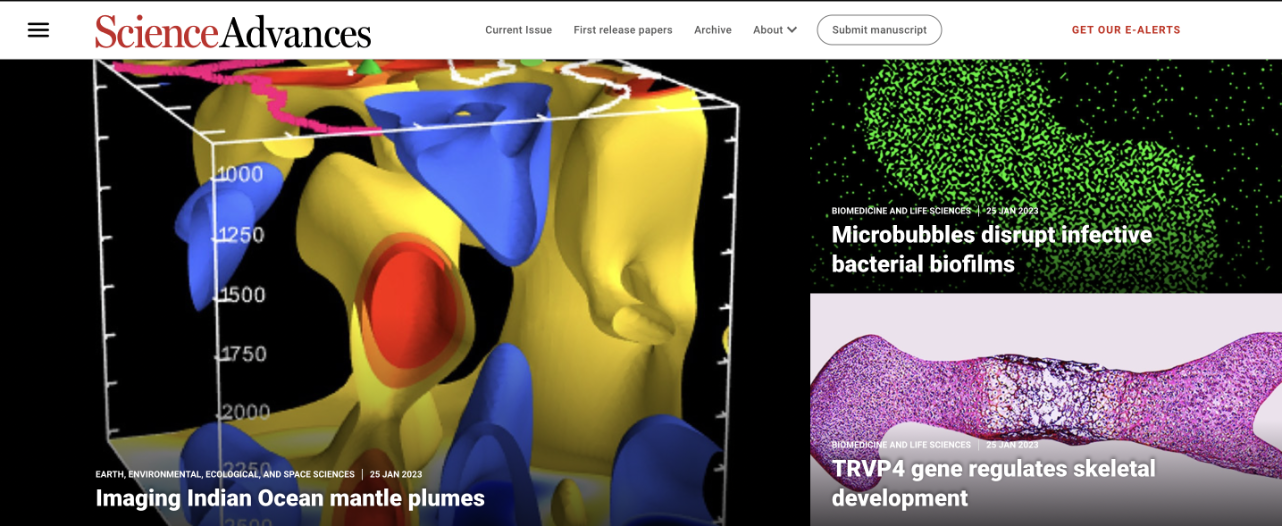Click Biomedicine and Life Sciences above Microbubbles headline
This screenshot has height=526, width=1282.
(x=901, y=211)
